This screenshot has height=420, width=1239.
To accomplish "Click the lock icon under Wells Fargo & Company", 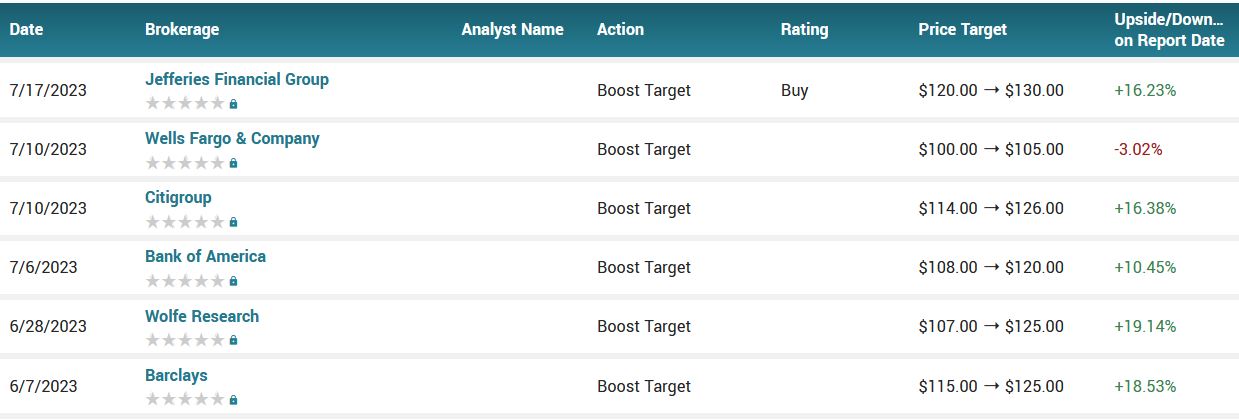I will tap(233, 162).
